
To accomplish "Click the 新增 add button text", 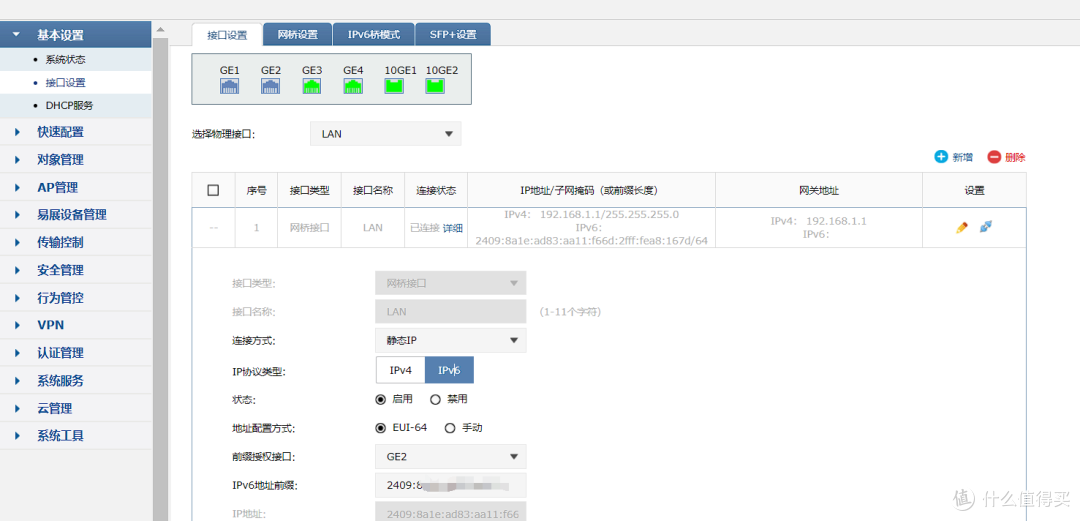I will (962, 157).
